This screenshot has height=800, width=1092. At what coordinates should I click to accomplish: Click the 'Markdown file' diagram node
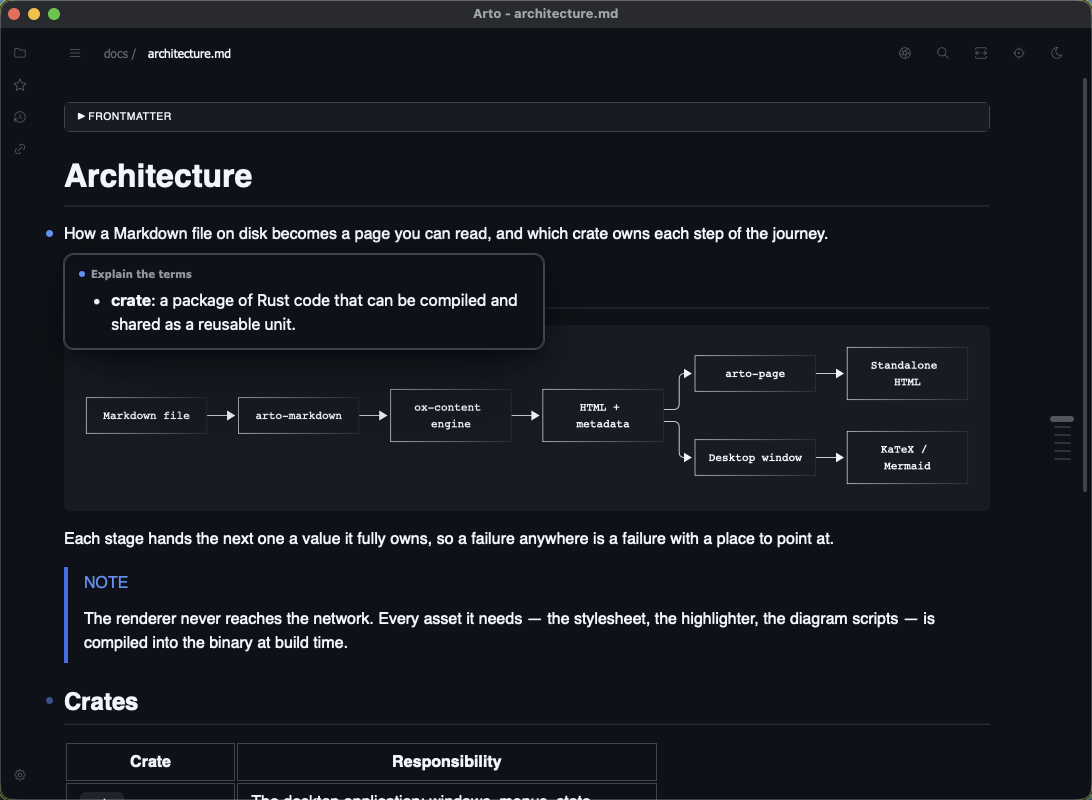point(146,416)
